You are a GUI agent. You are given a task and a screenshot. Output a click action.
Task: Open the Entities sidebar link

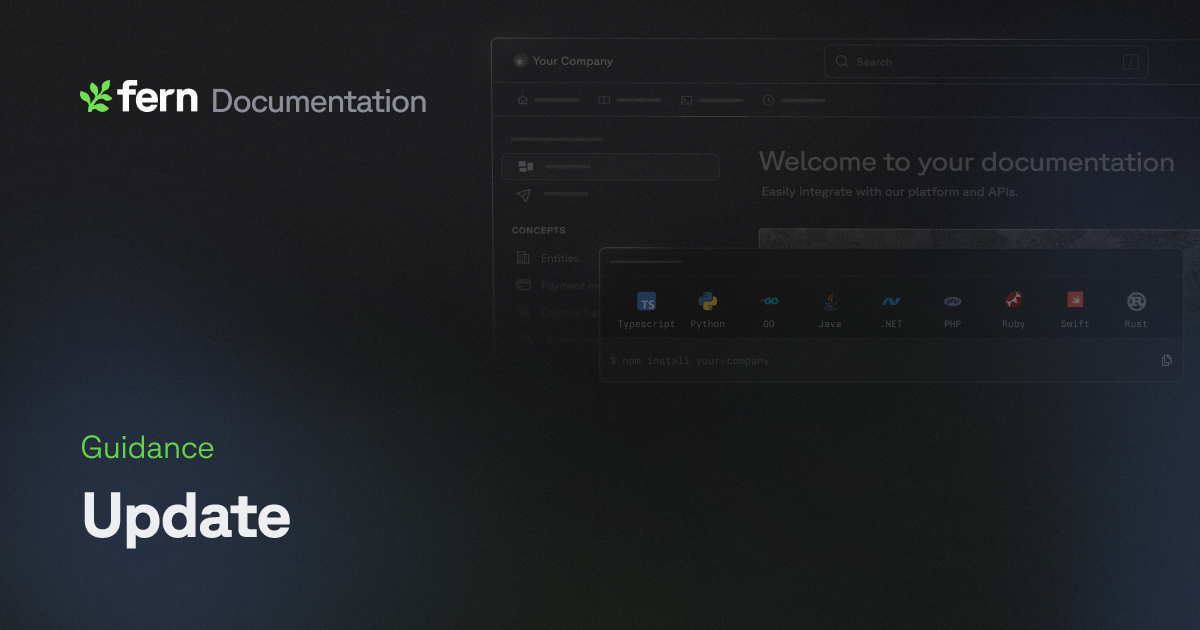560,258
